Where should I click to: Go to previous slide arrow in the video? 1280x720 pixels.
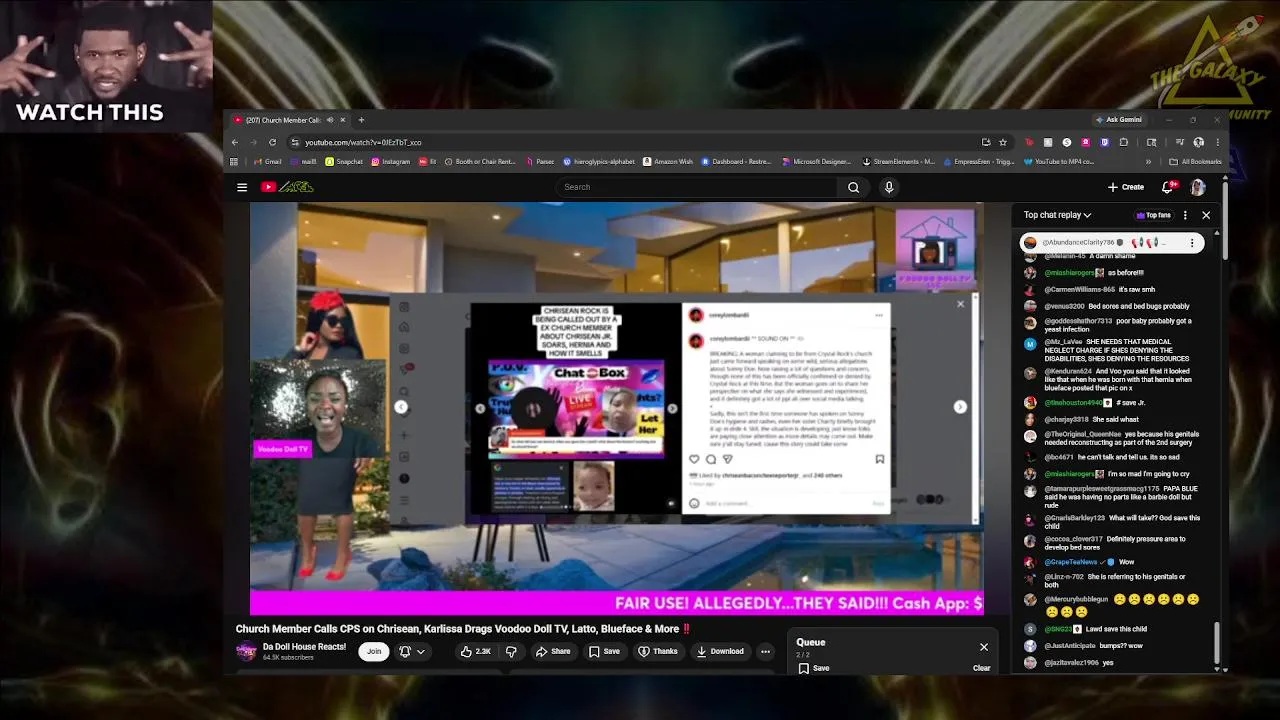[x=401, y=407]
